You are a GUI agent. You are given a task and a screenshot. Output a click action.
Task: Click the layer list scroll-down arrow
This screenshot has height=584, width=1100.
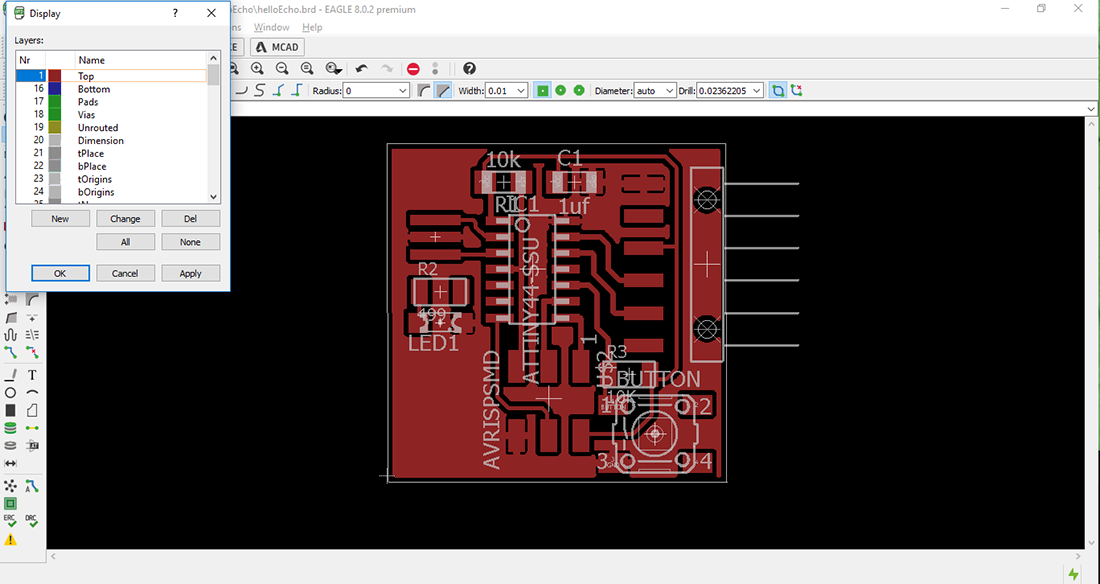click(x=214, y=197)
